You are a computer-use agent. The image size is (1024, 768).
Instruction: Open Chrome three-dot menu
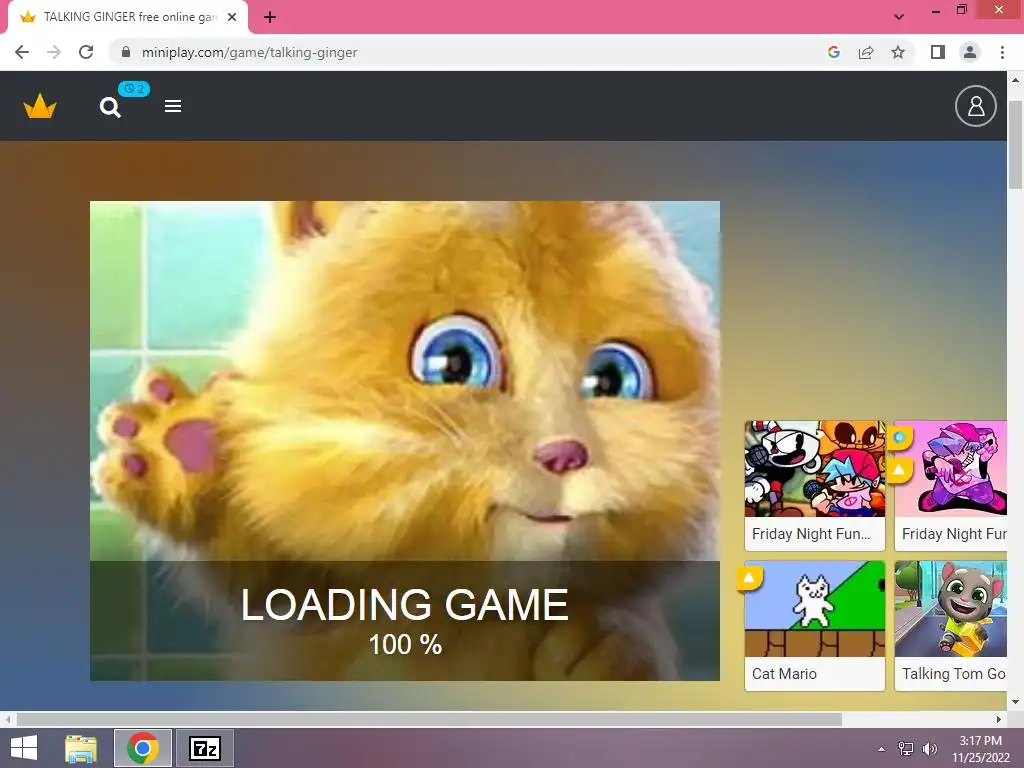tap(1002, 52)
